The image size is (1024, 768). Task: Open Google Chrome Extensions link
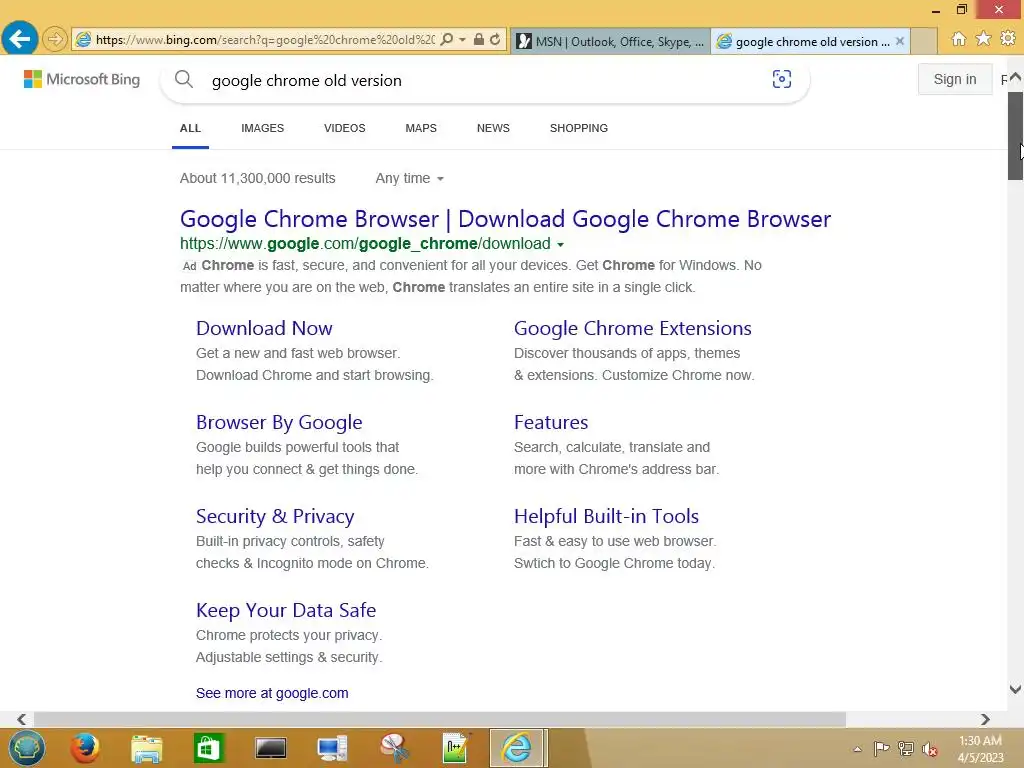[x=632, y=328]
